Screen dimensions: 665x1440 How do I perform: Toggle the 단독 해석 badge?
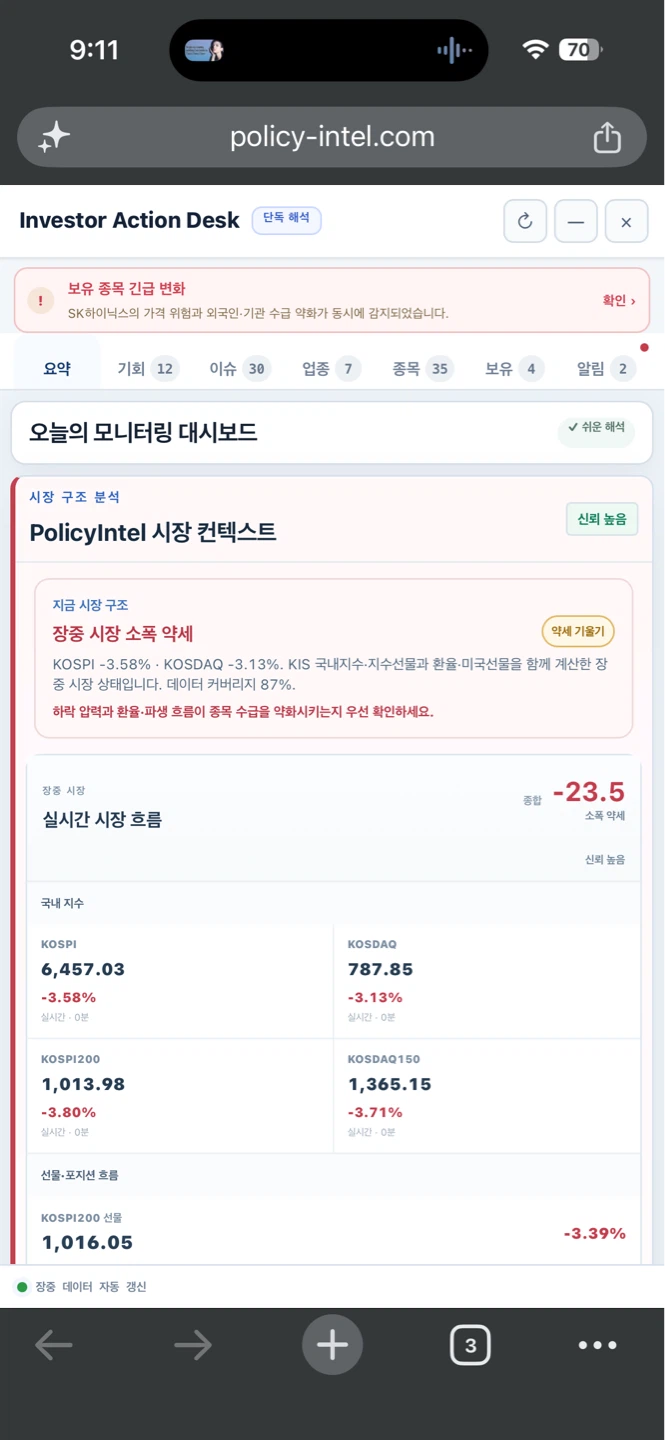(x=286, y=219)
